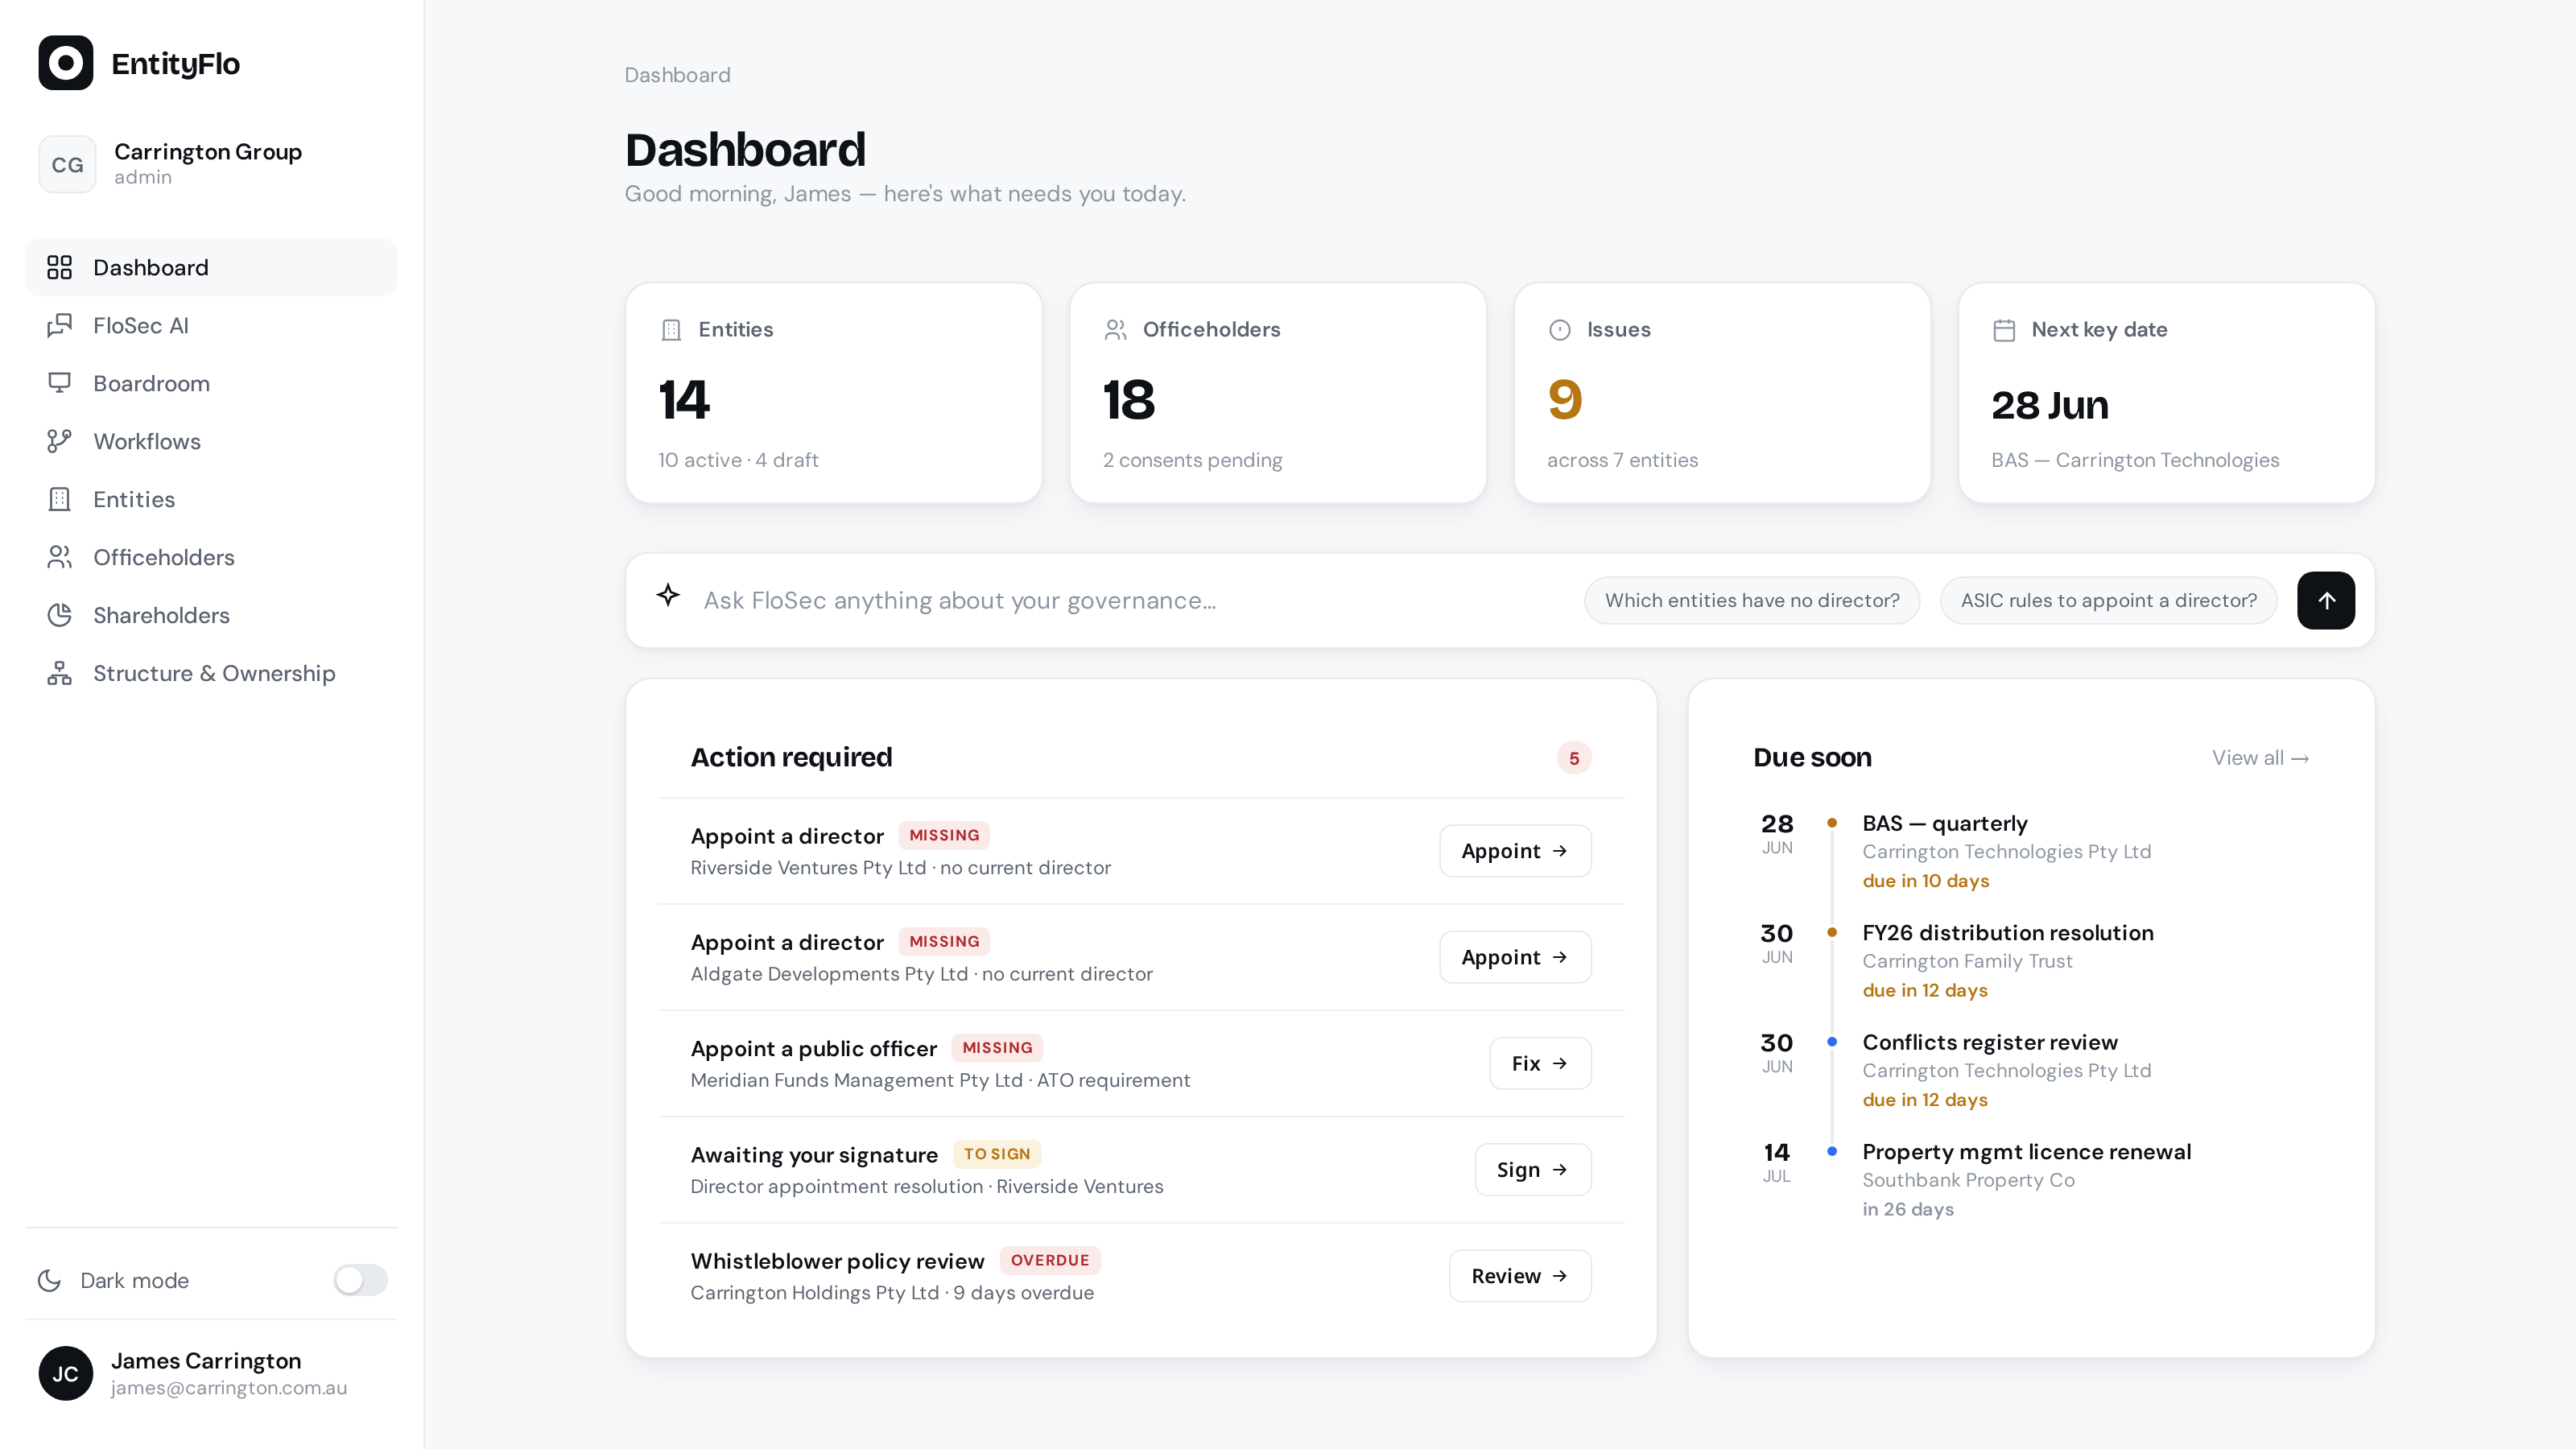
Task: Click the people icon on Officeholders card
Action: pyautogui.click(x=1116, y=330)
